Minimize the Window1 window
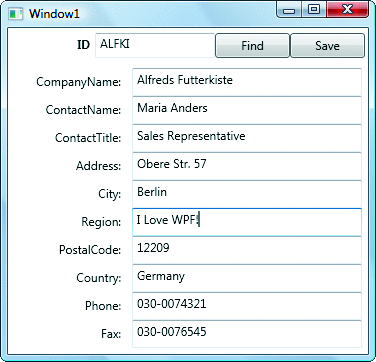Screen dimensions: 376x362 289,10
